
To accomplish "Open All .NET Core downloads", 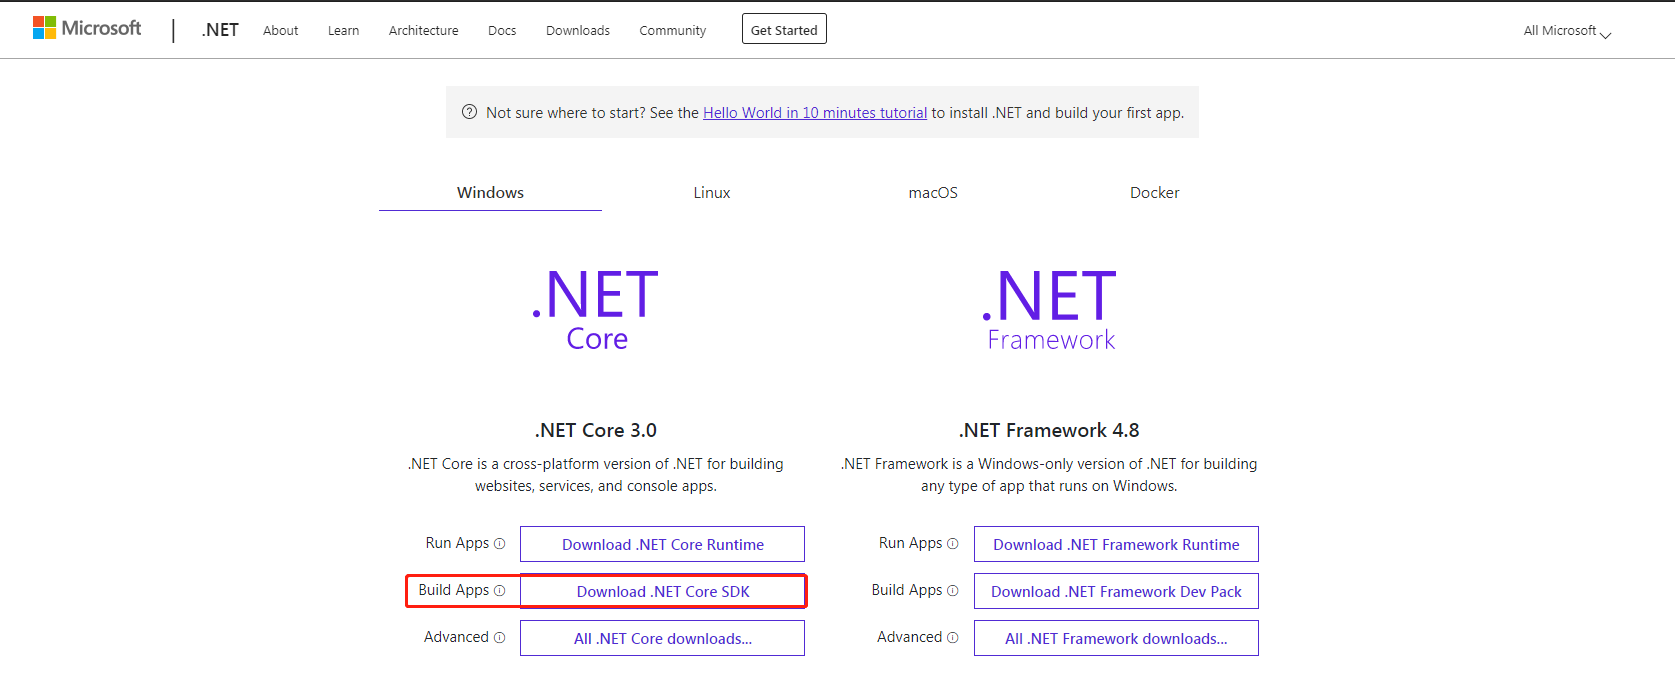I will pos(662,638).
